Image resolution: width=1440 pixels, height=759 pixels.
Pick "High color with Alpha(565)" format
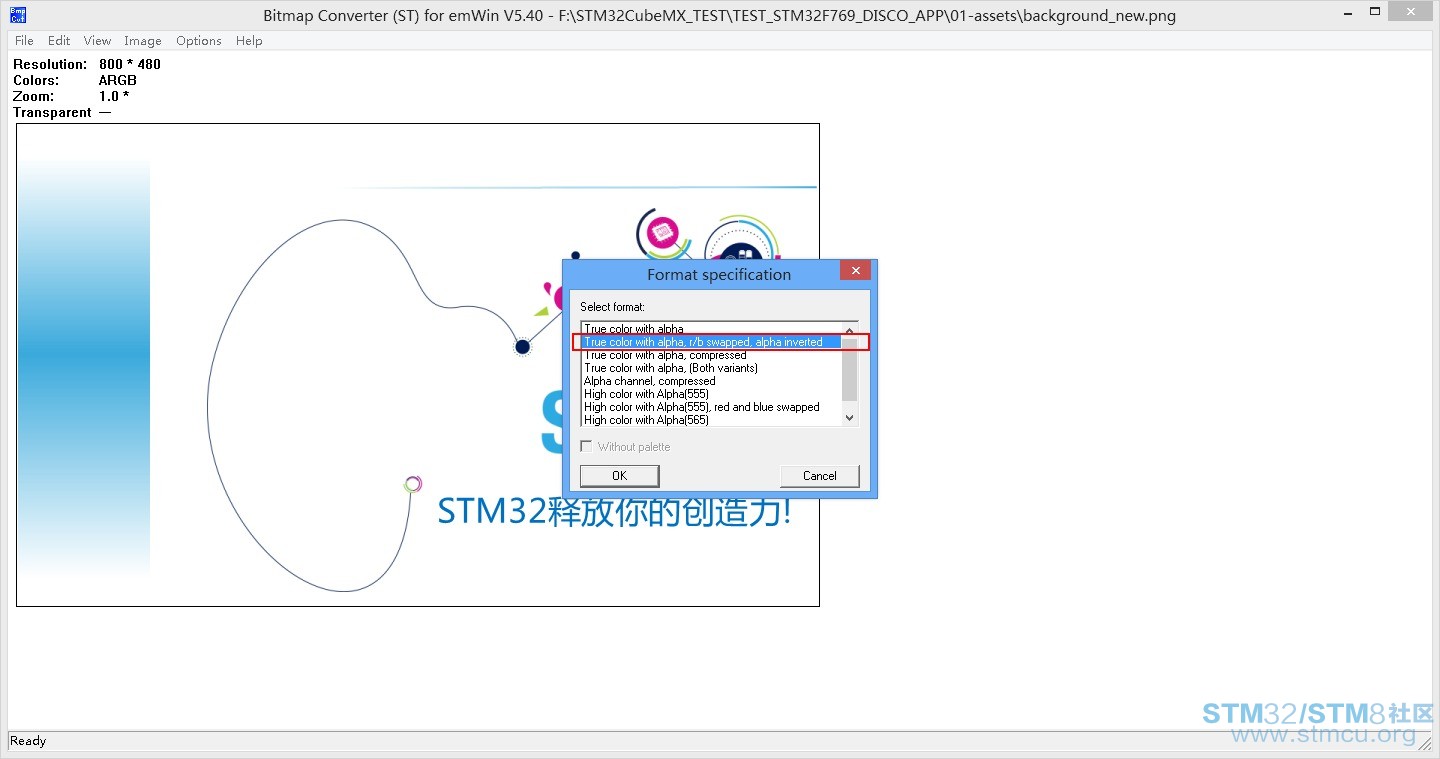coord(646,420)
